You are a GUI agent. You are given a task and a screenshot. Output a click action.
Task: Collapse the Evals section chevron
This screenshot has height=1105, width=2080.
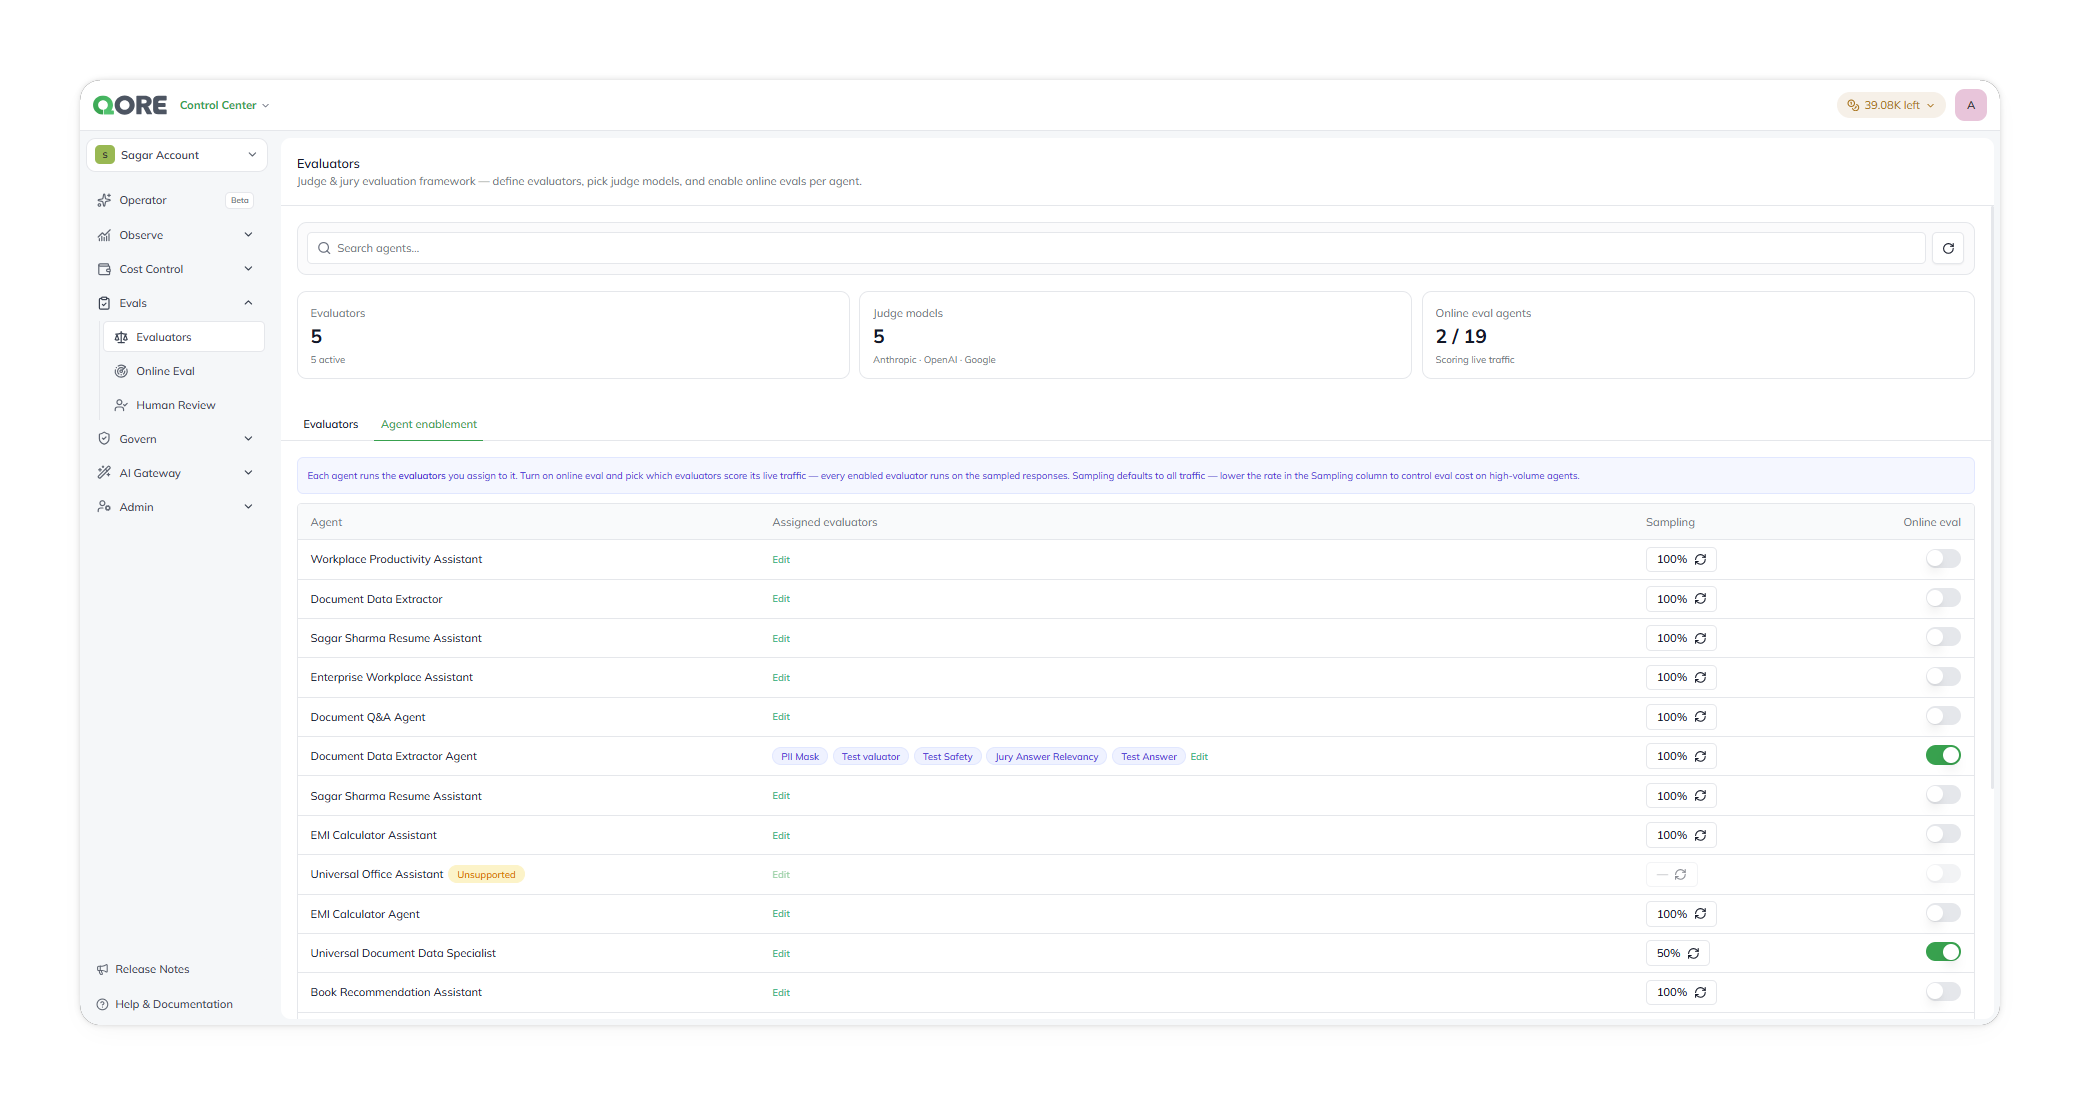coord(248,303)
